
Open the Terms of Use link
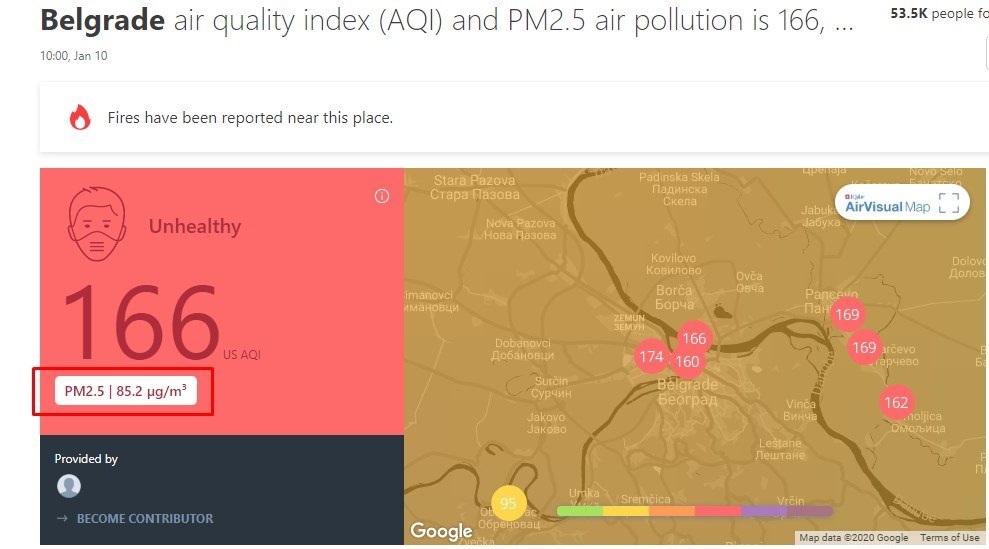coord(949,538)
